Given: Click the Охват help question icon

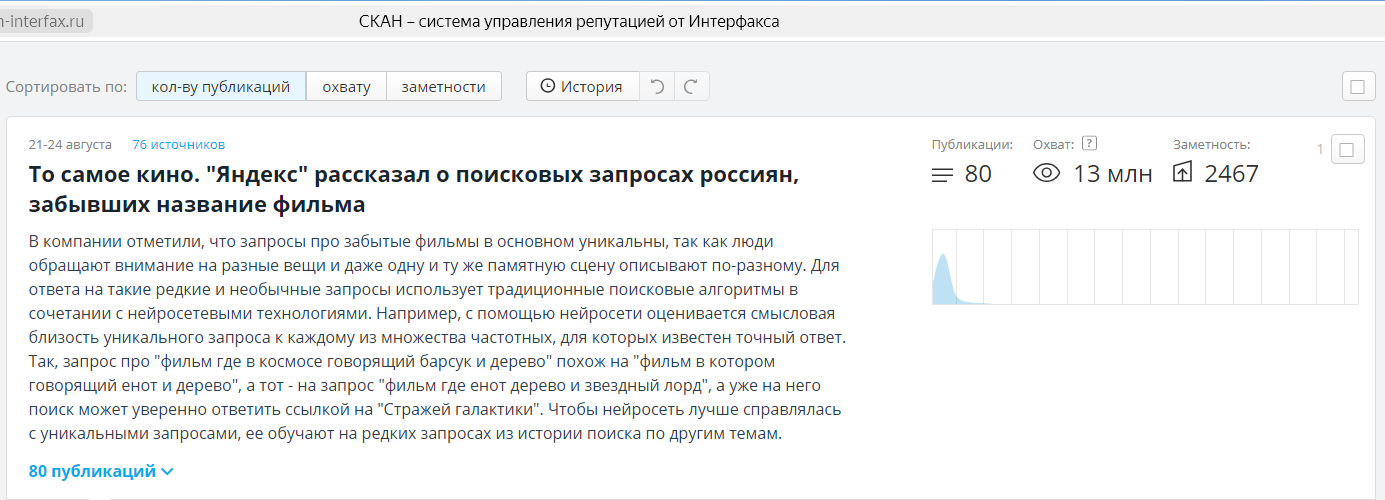Looking at the screenshot, I should (1090, 143).
